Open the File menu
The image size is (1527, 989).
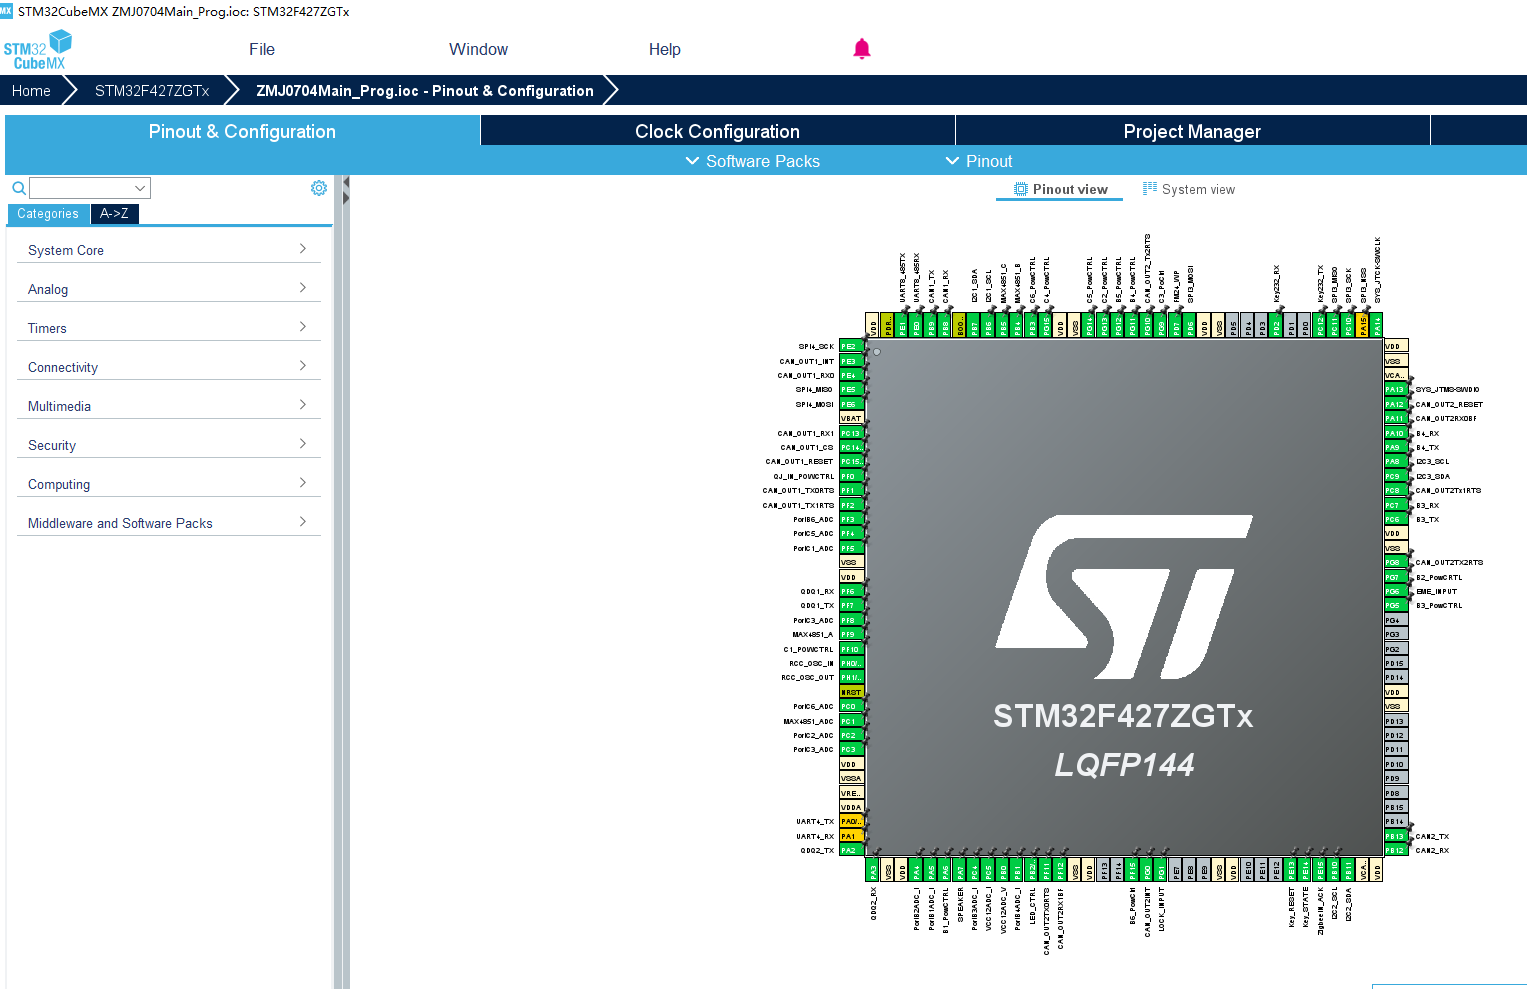(x=262, y=49)
